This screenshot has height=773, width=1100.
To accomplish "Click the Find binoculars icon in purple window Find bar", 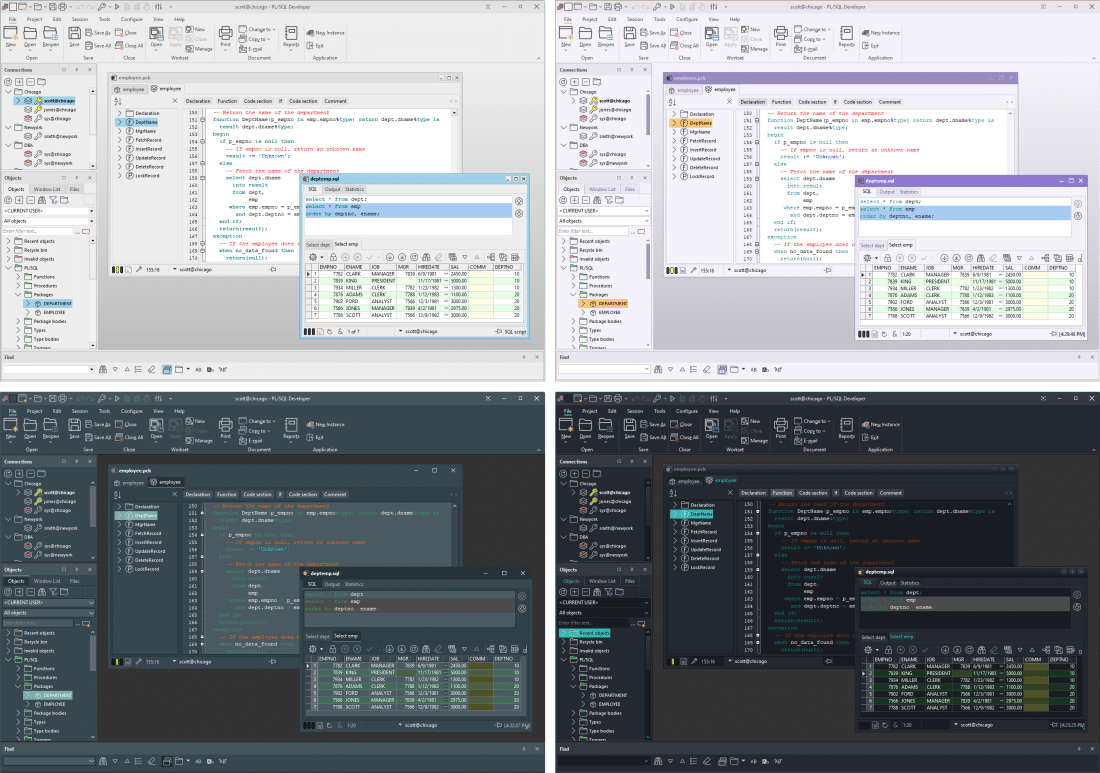I will pyautogui.click(x=658, y=369).
